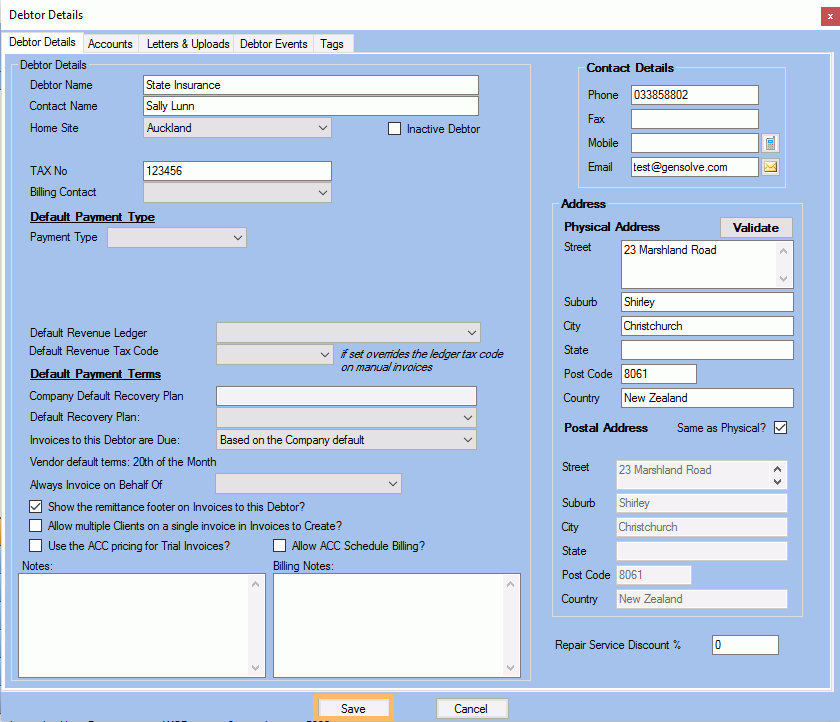The width and height of the screenshot is (840, 722).
Task: Enable the Inactive Debtor checkbox
Action: [x=394, y=128]
